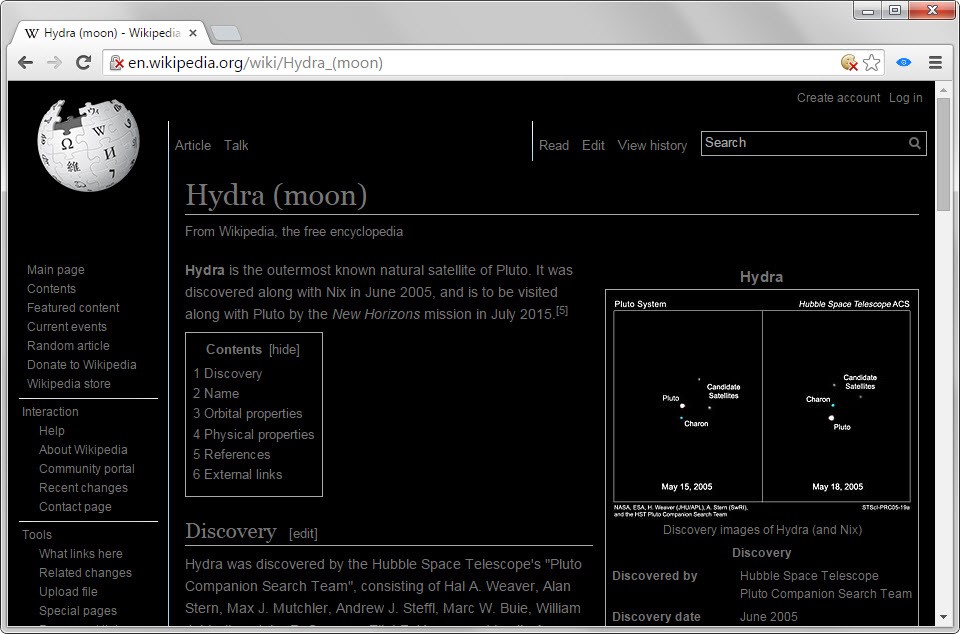The image size is (960, 634).
Task: Bookmark this page with the star icon
Action: pyautogui.click(x=871, y=62)
